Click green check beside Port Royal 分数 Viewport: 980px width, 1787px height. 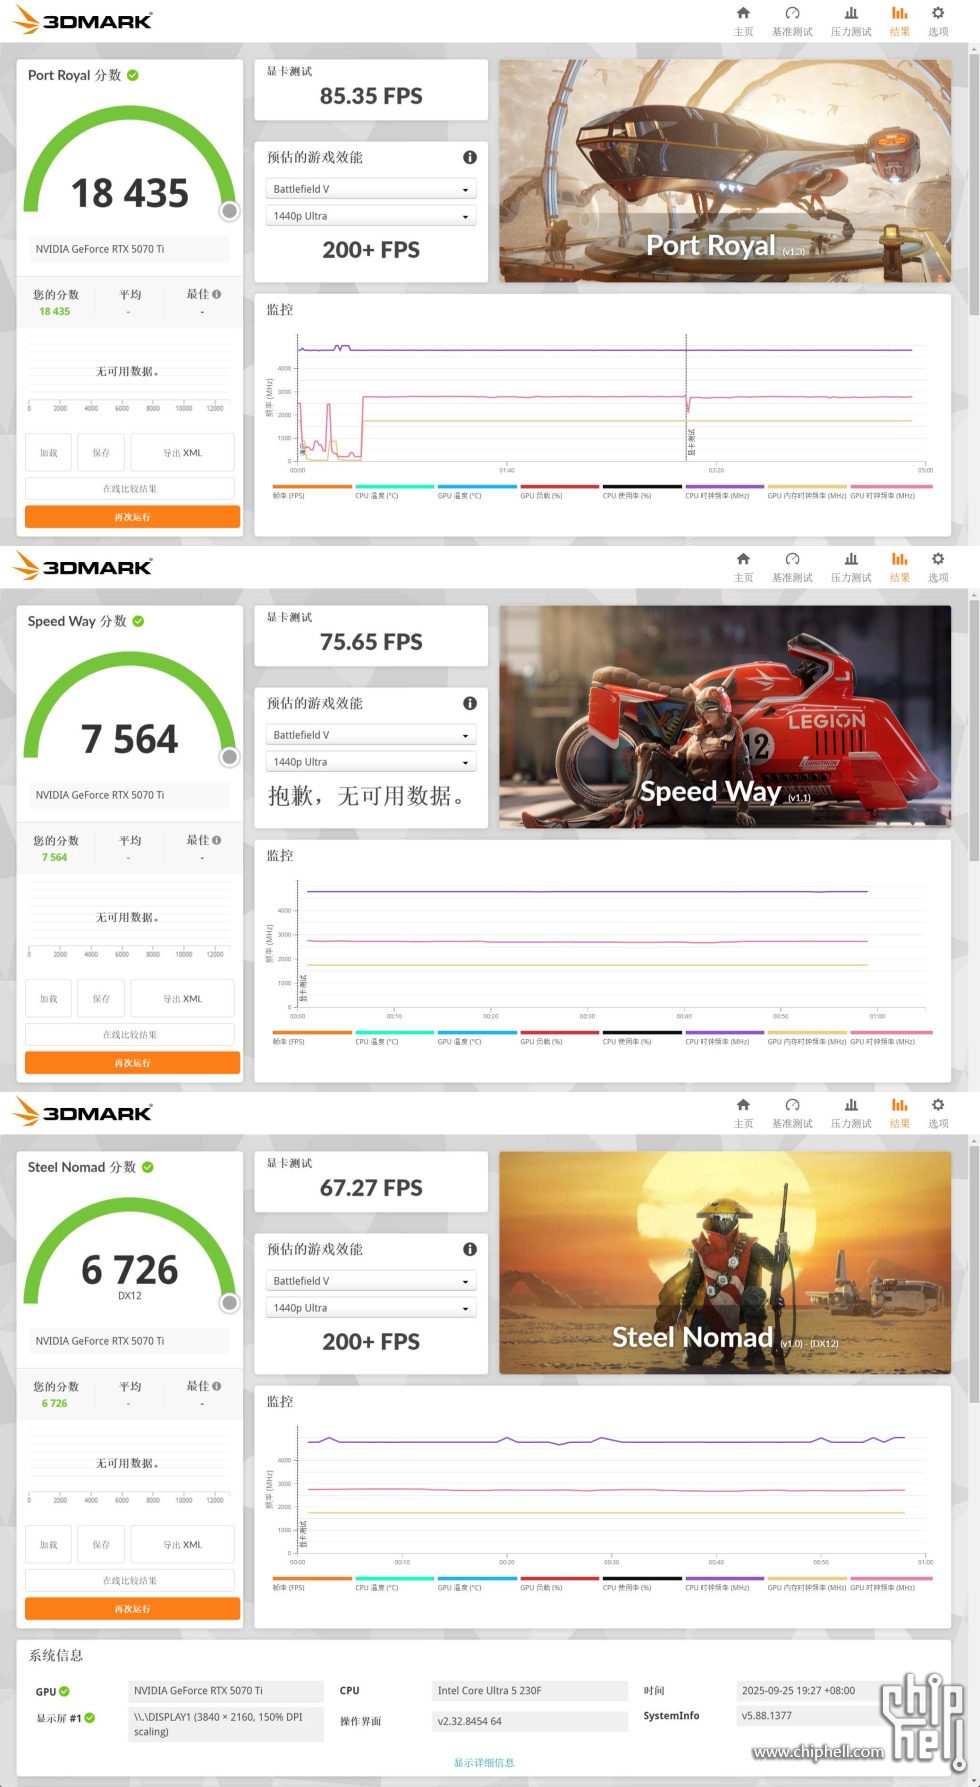(x=133, y=75)
